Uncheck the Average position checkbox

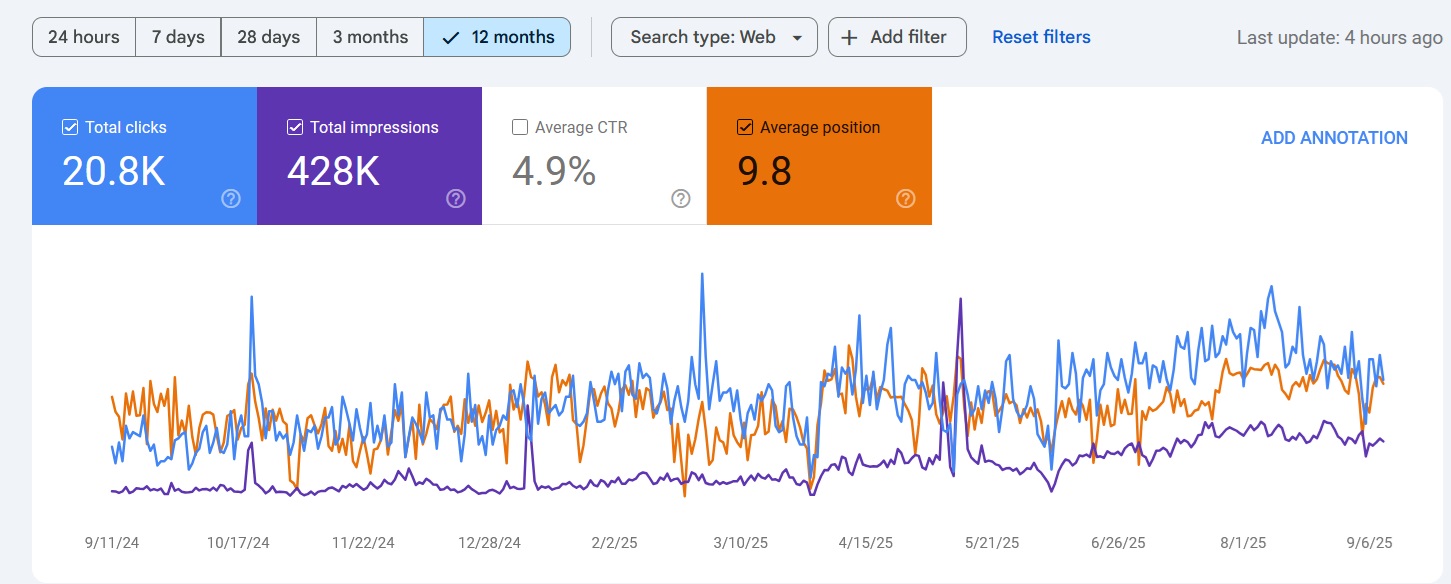pyautogui.click(x=745, y=127)
